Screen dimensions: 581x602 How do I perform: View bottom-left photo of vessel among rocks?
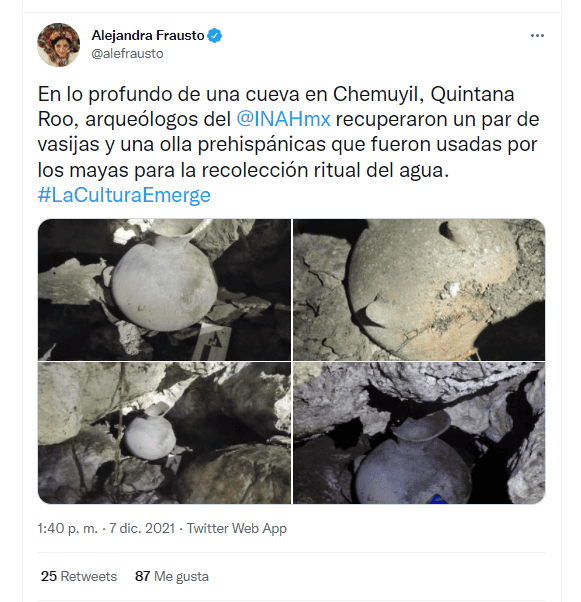(x=164, y=433)
